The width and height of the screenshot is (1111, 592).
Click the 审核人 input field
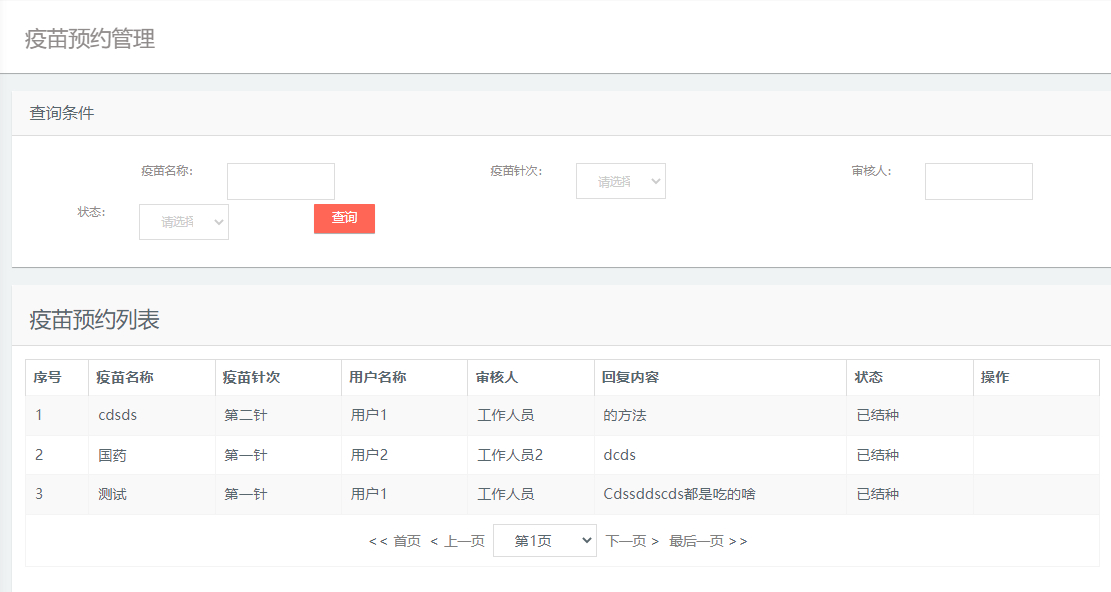[978, 181]
